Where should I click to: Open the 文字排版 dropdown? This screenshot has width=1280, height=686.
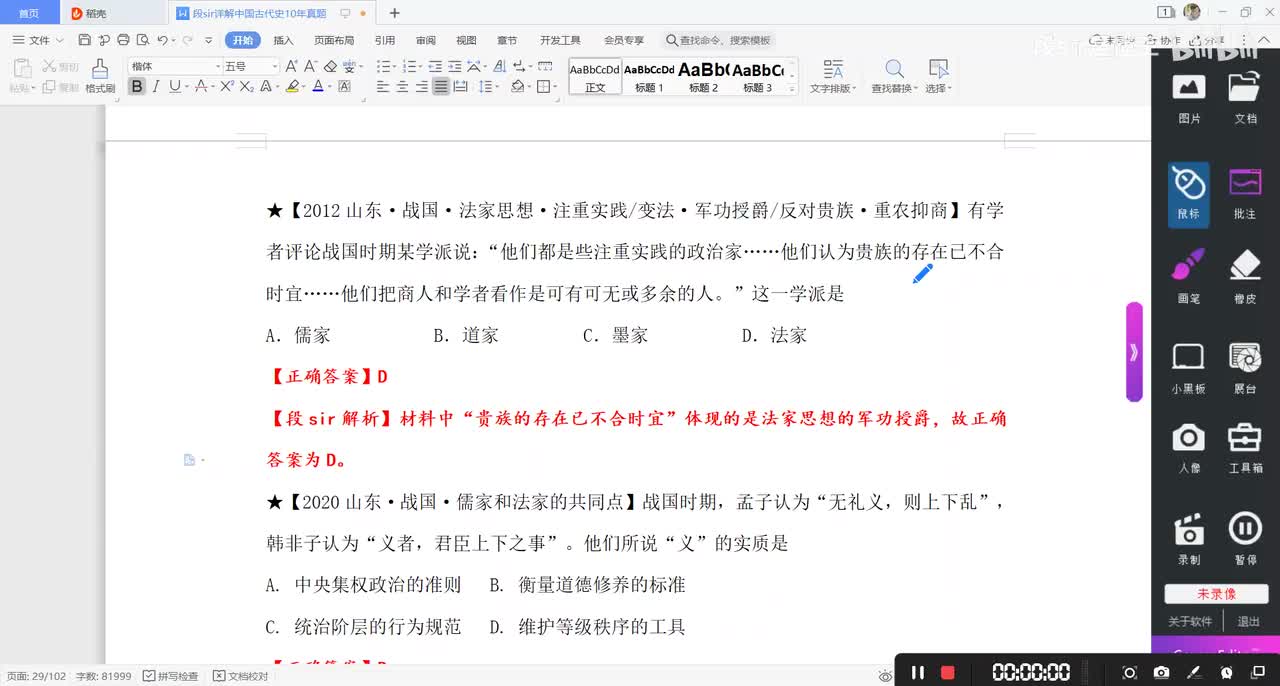[832, 77]
